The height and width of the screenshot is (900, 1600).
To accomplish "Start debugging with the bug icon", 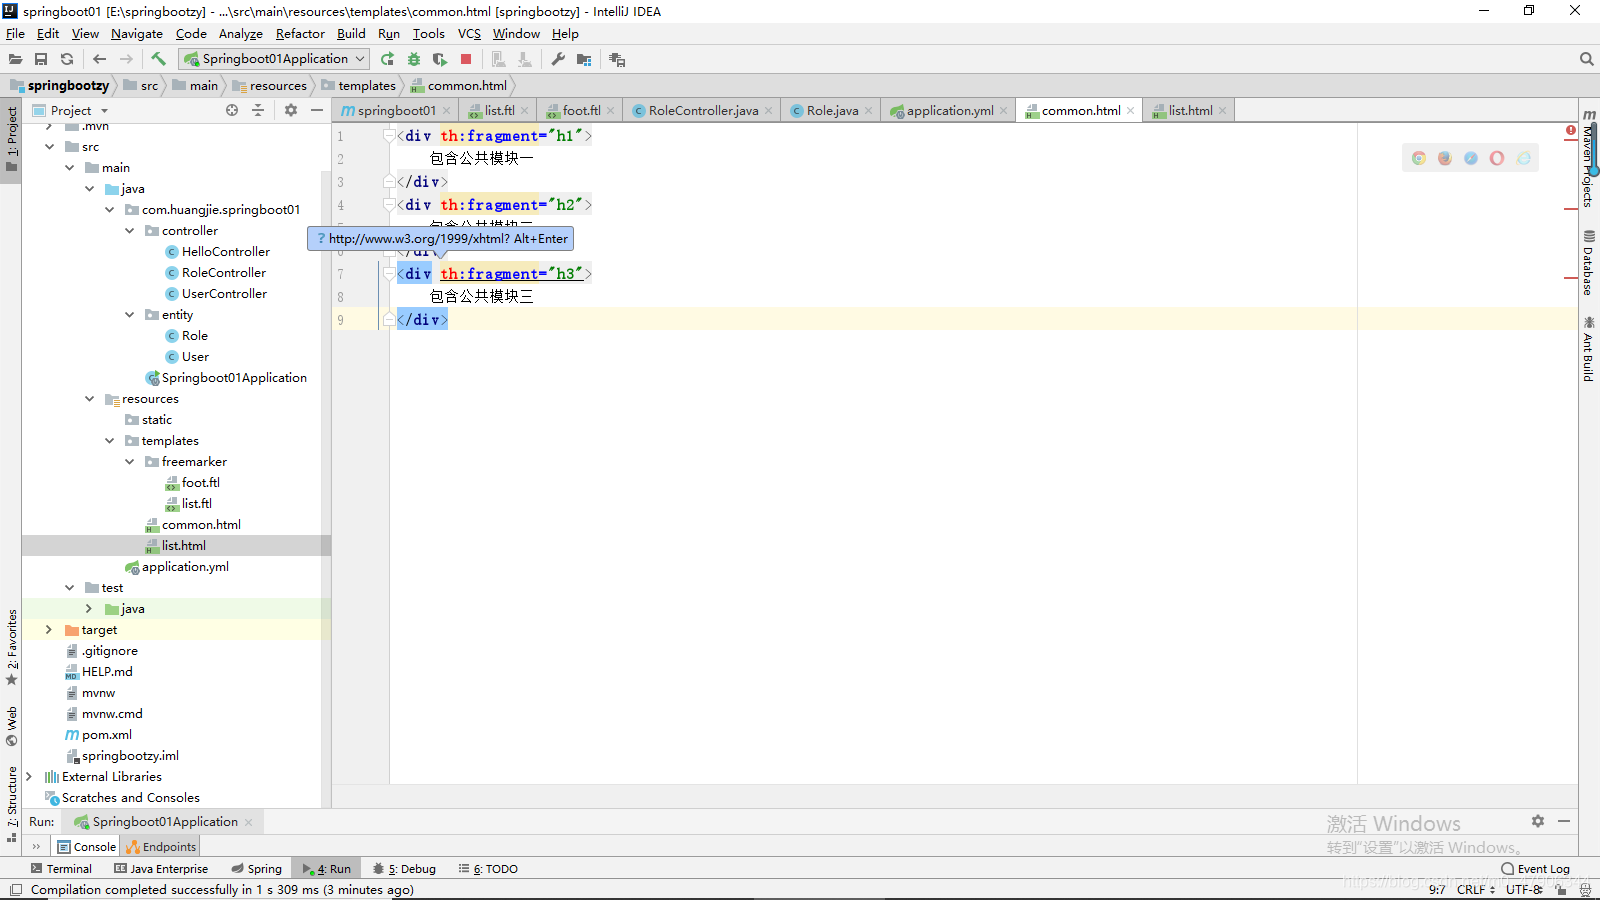I will (414, 59).
